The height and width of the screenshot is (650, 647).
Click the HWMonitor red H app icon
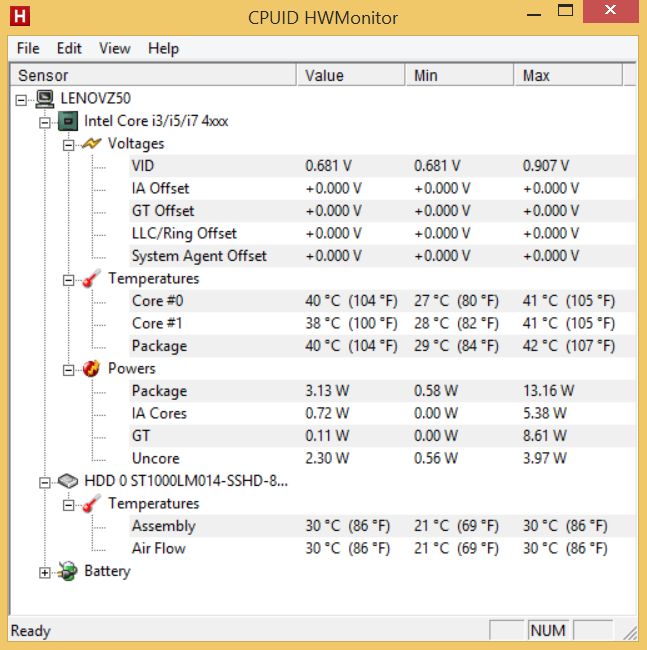[x=20, y=16]
